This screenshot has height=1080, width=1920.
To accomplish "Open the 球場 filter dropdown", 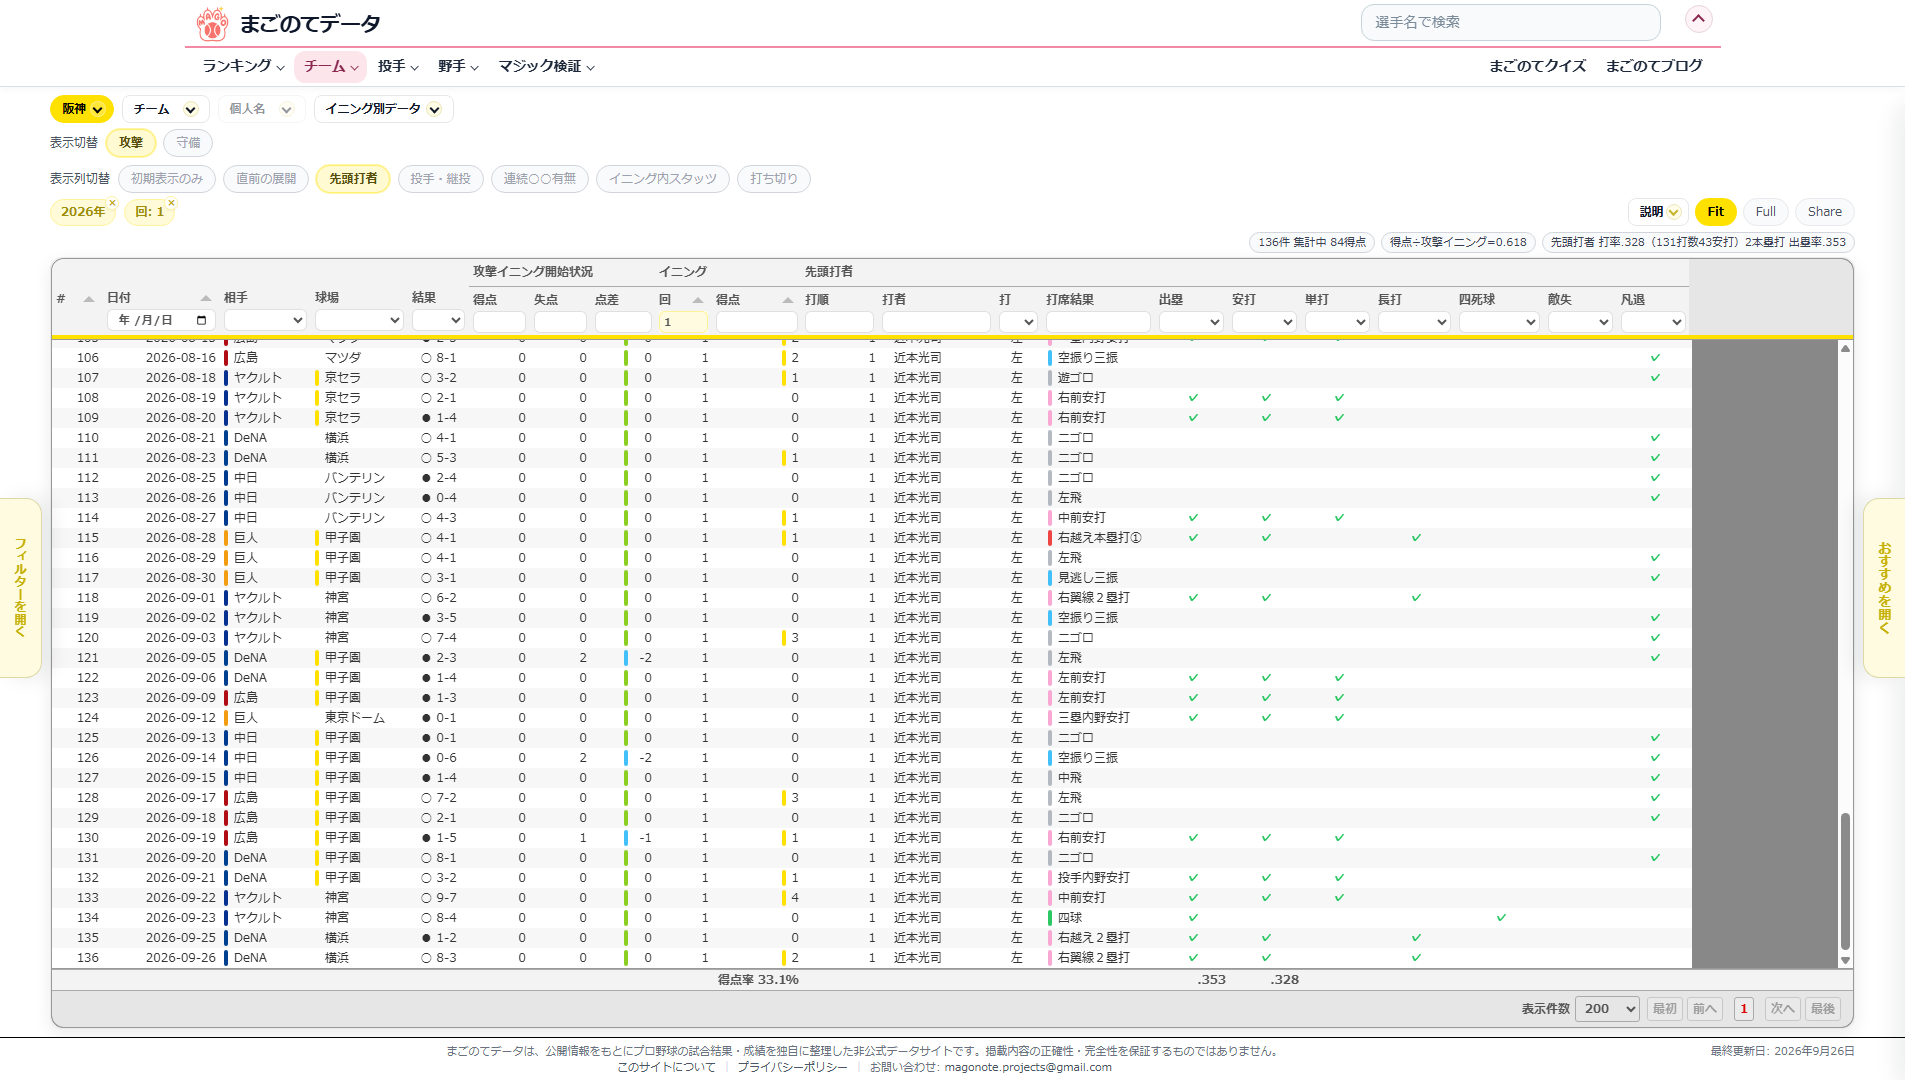I will point(359,321).
